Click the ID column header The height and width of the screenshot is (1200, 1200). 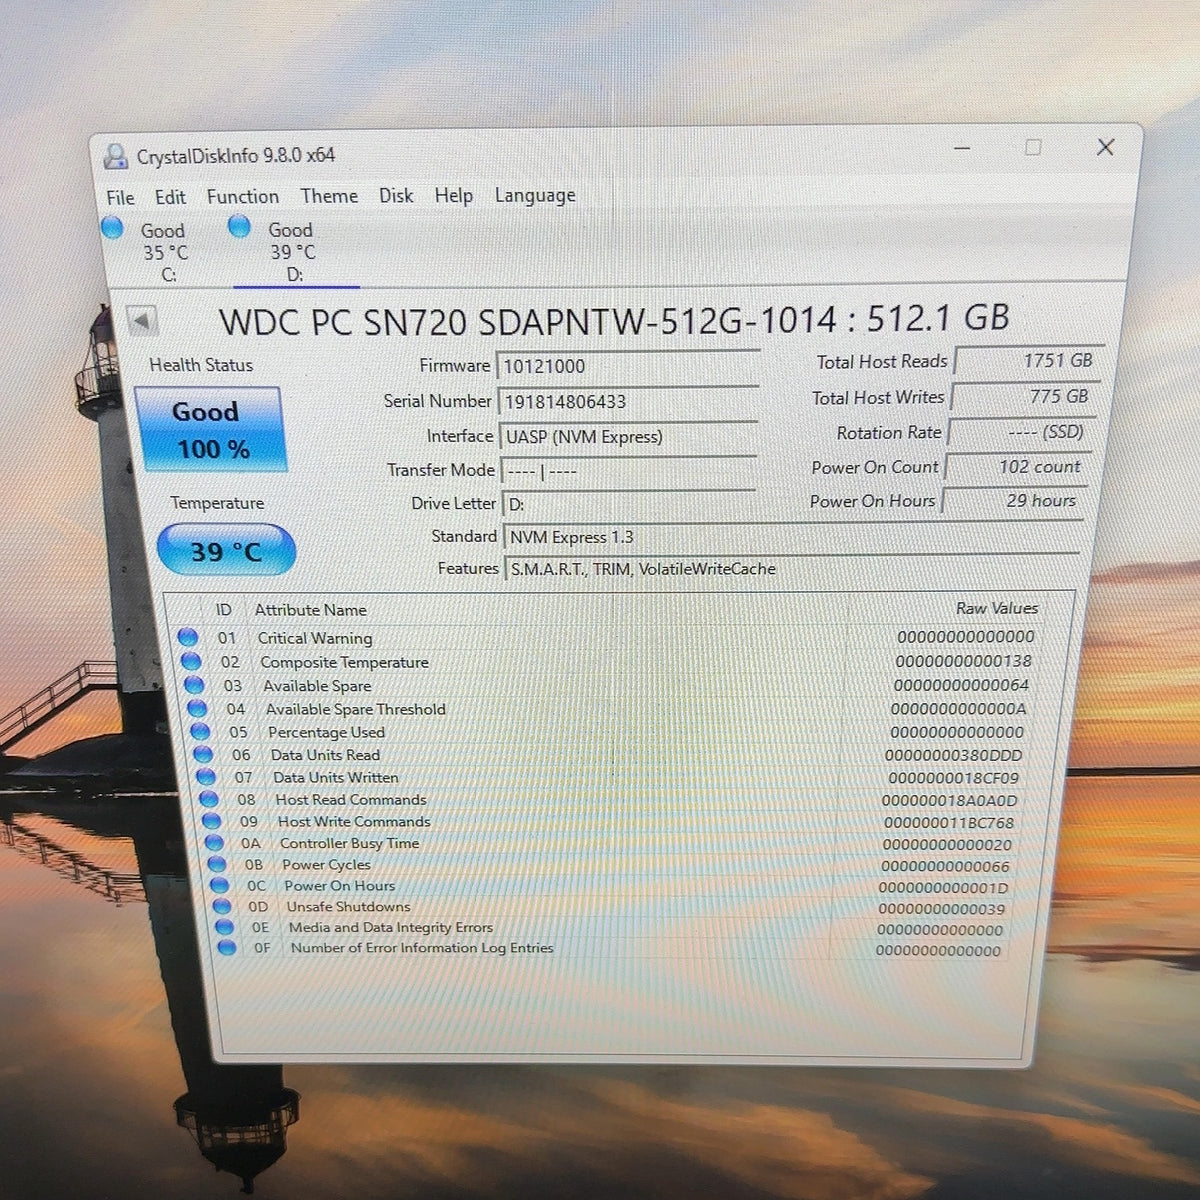coord(223,610)
